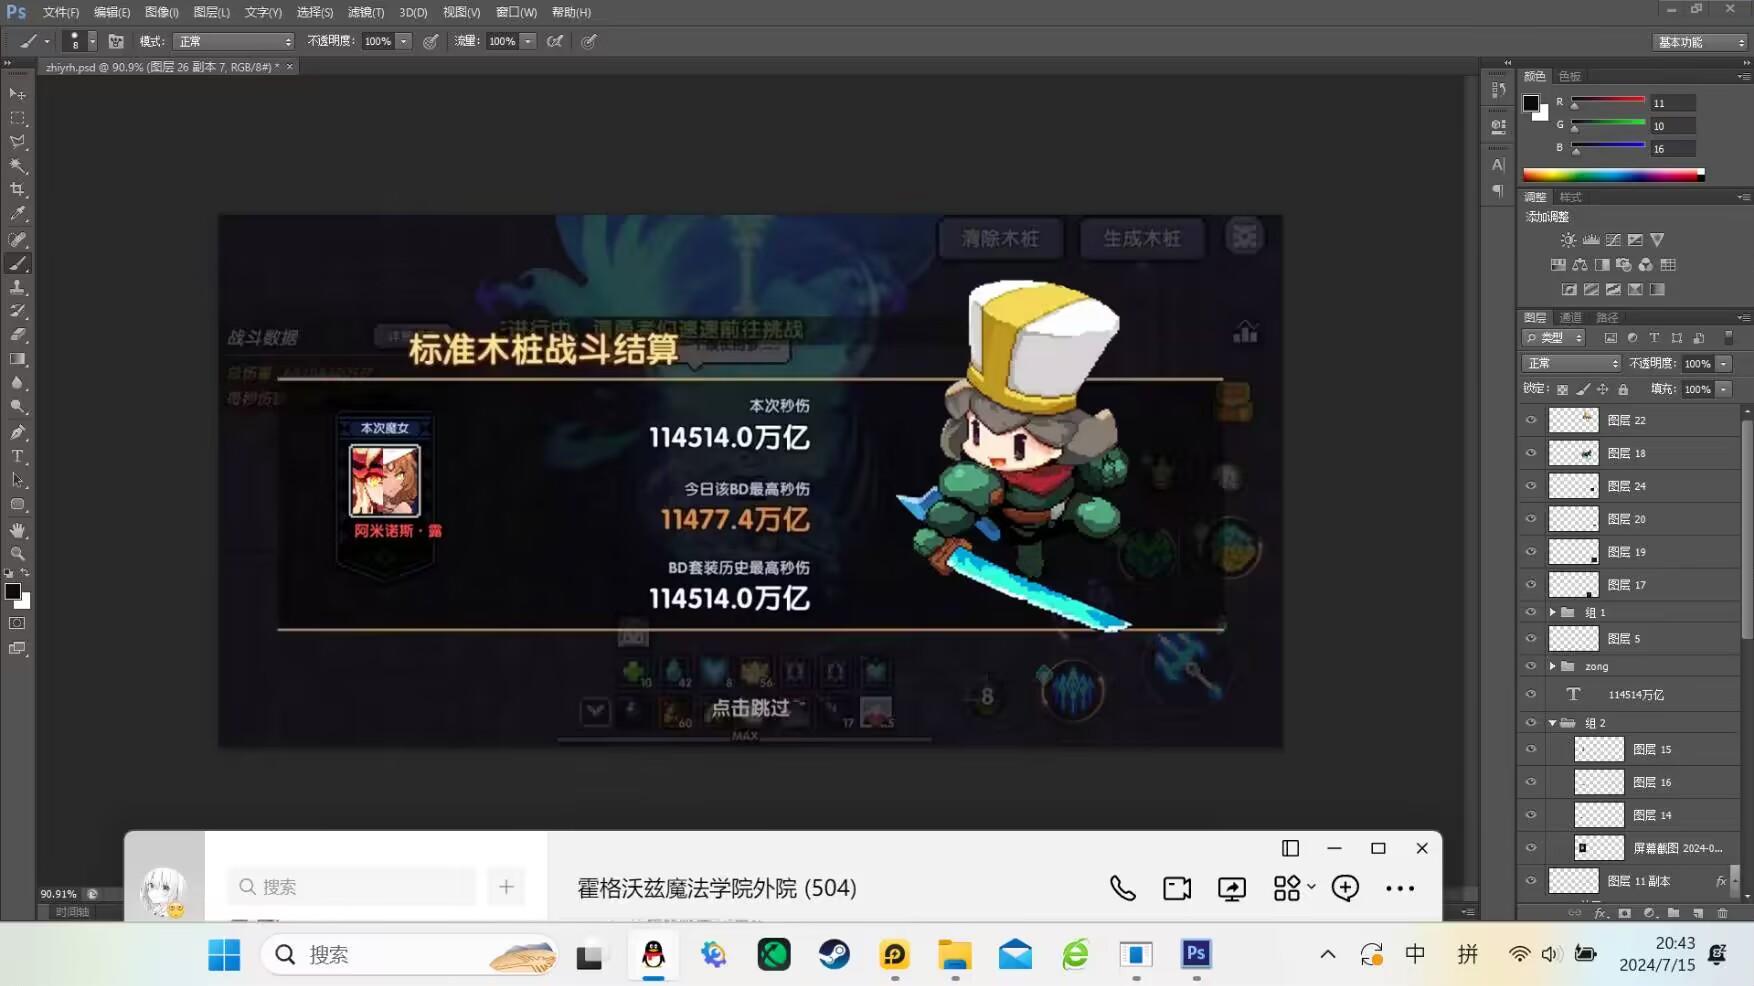
Task: Open the 窗口(W) menu
Action: point(516,12)
